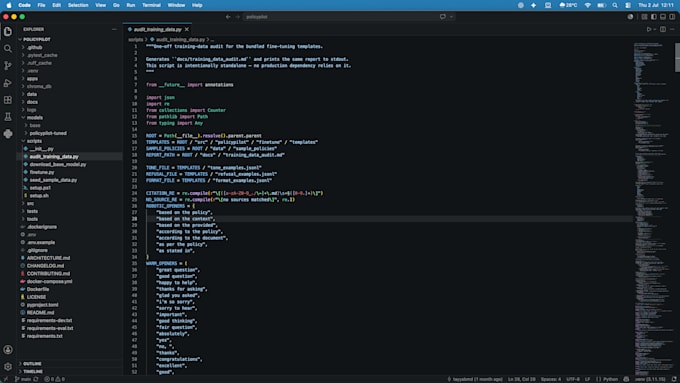Open the chat dropdown arrow in title bar

click(x=451, y=16)
